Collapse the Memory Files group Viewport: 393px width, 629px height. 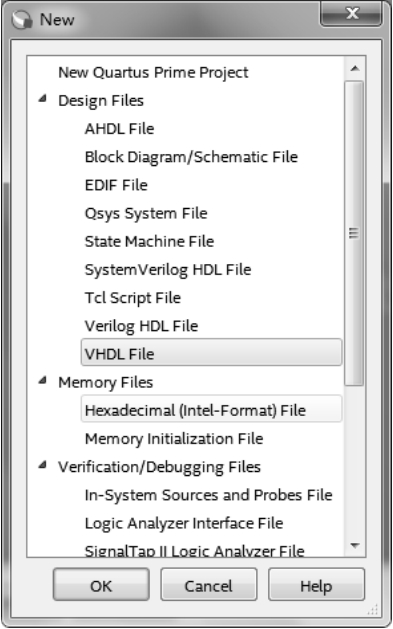point(43,380)
